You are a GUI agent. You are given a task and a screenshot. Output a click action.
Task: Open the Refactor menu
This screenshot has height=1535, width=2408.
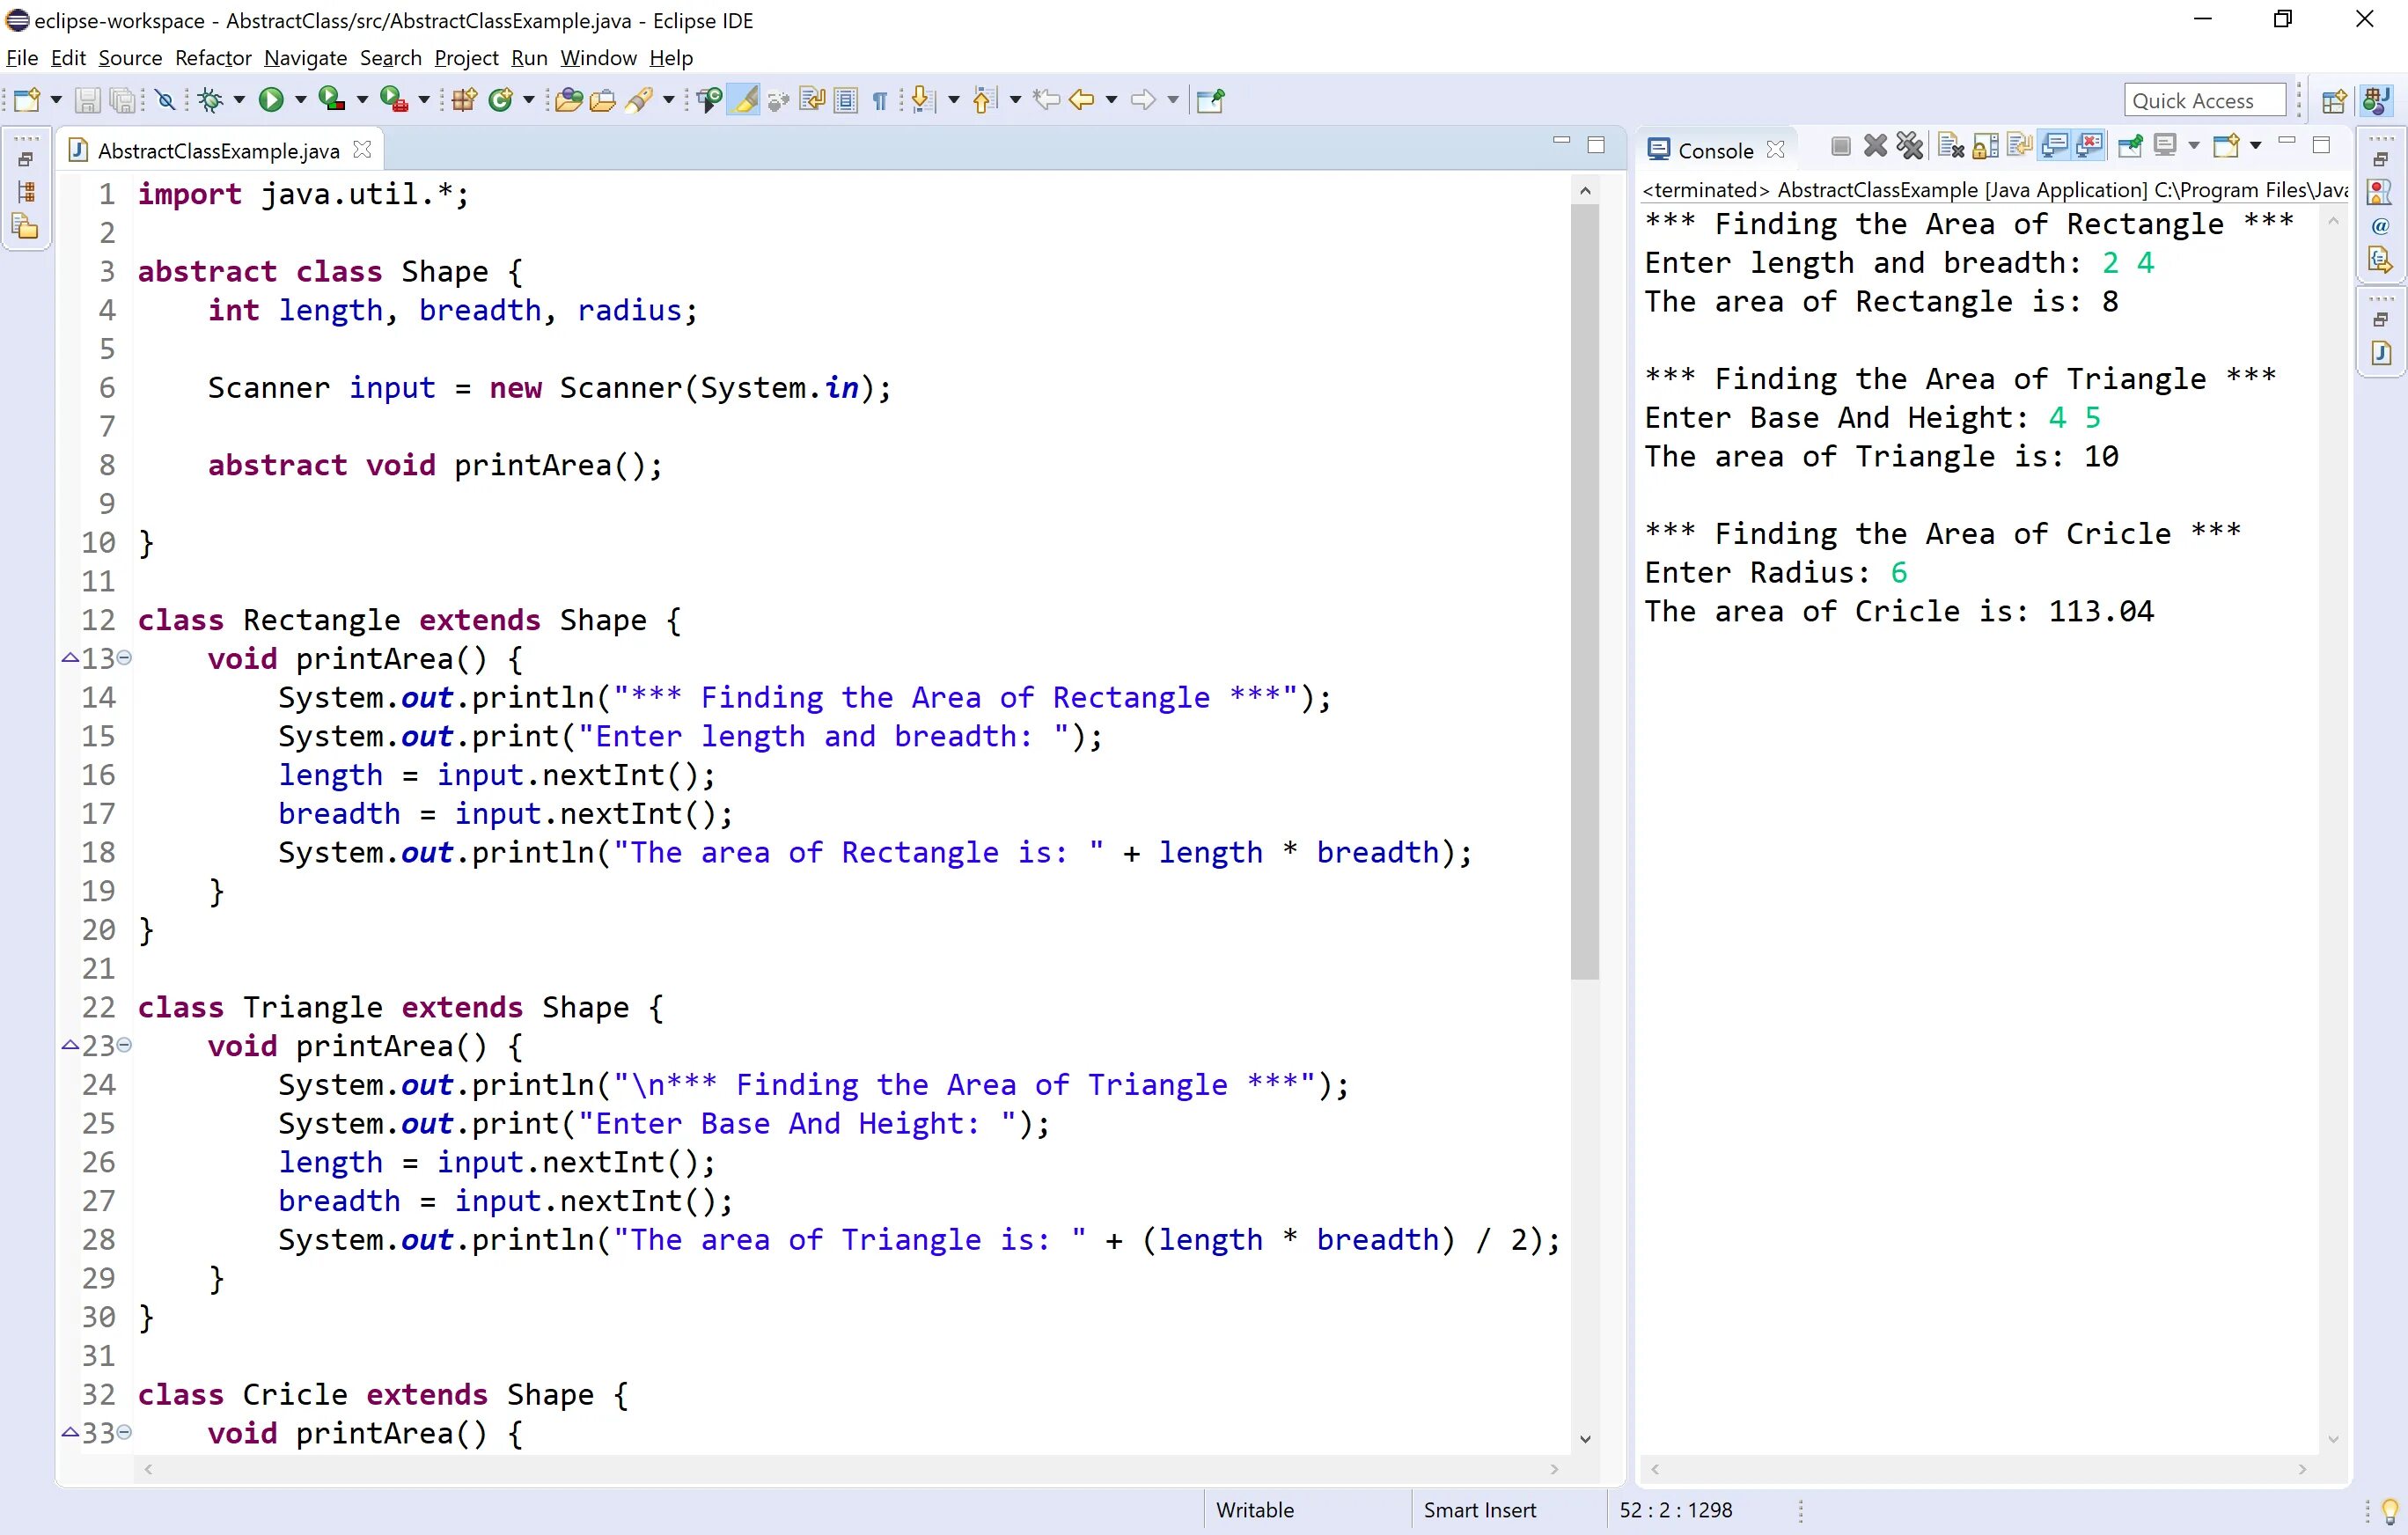coord(213,58)
